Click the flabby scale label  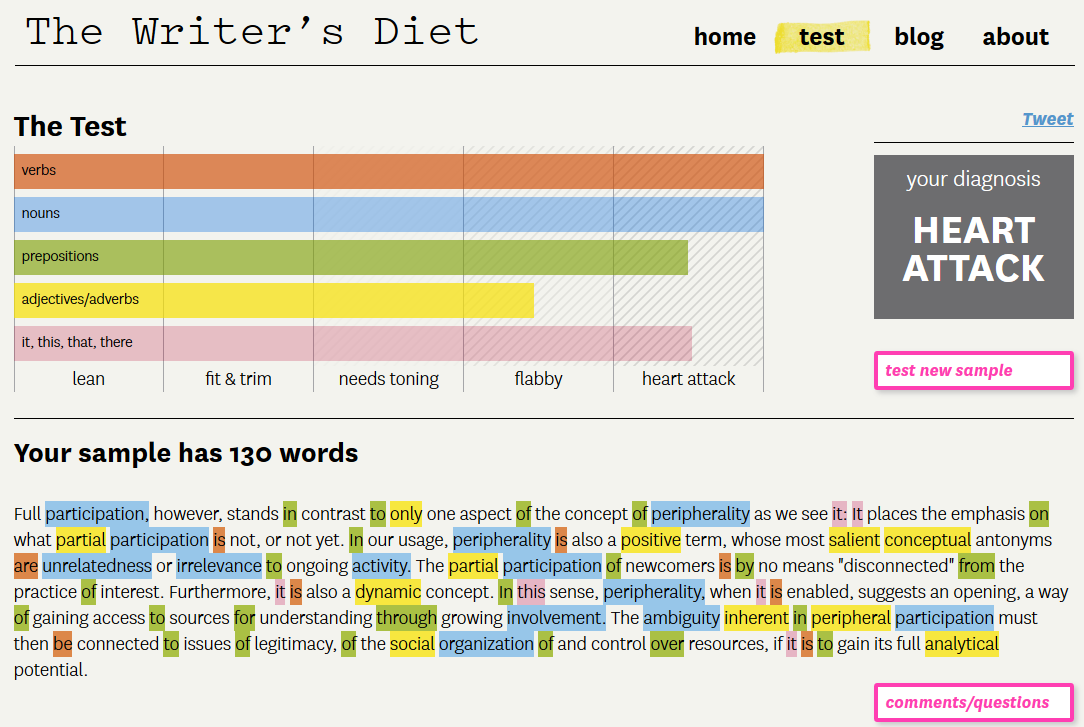538,379
